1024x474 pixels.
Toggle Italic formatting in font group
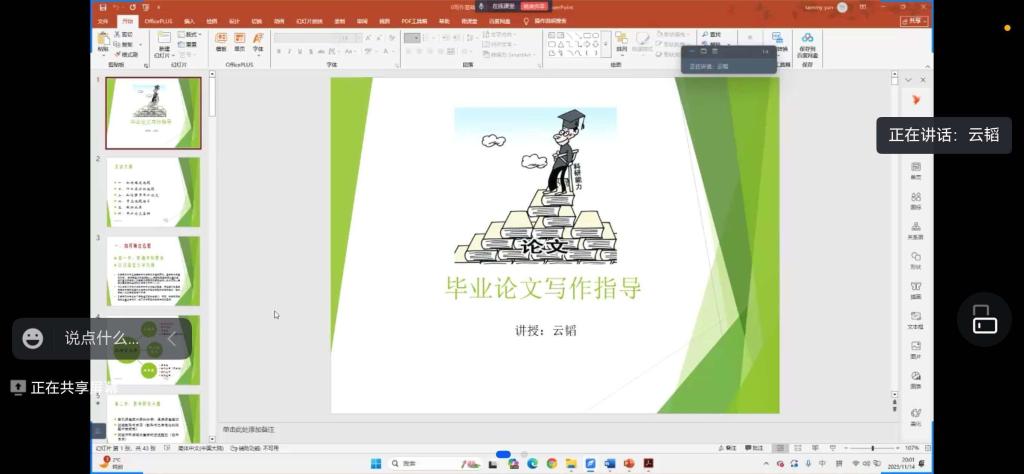tap(289, 50)
